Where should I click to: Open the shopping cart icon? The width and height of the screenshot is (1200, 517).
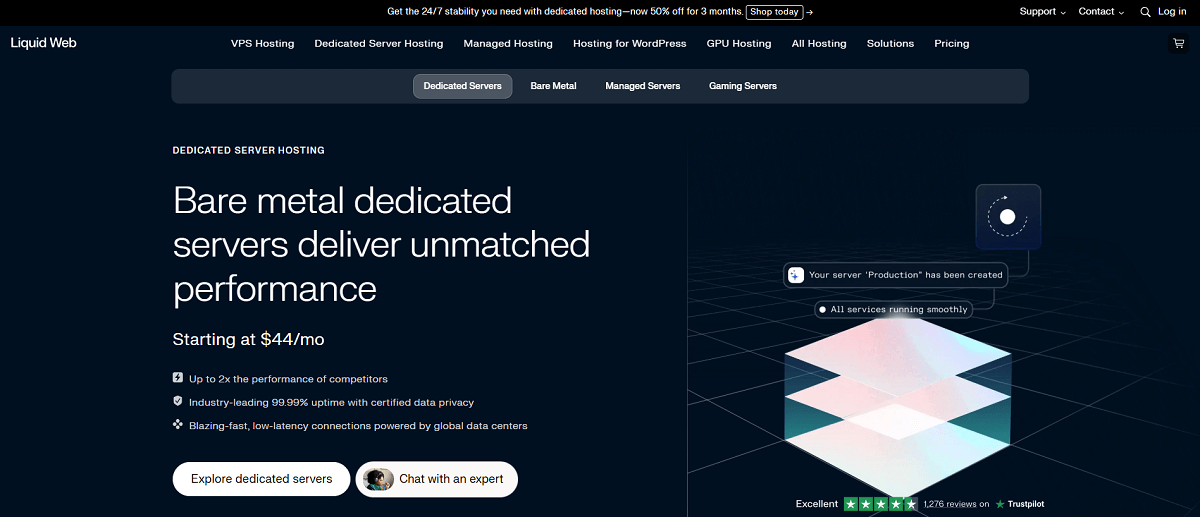coord(1178,44)
